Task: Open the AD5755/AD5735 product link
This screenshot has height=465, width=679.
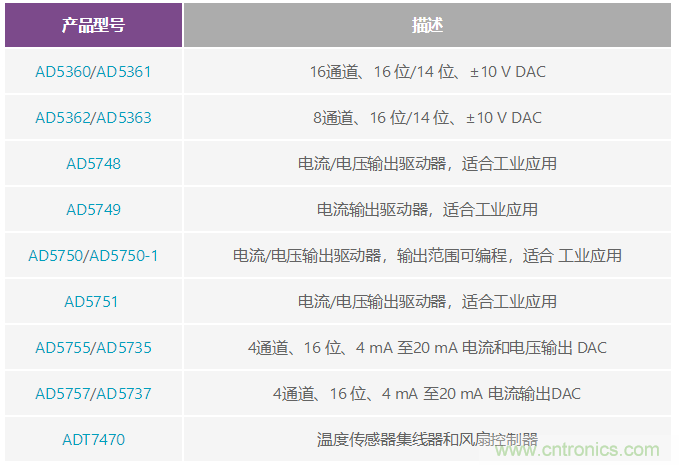Action: [x=93, y=348]
